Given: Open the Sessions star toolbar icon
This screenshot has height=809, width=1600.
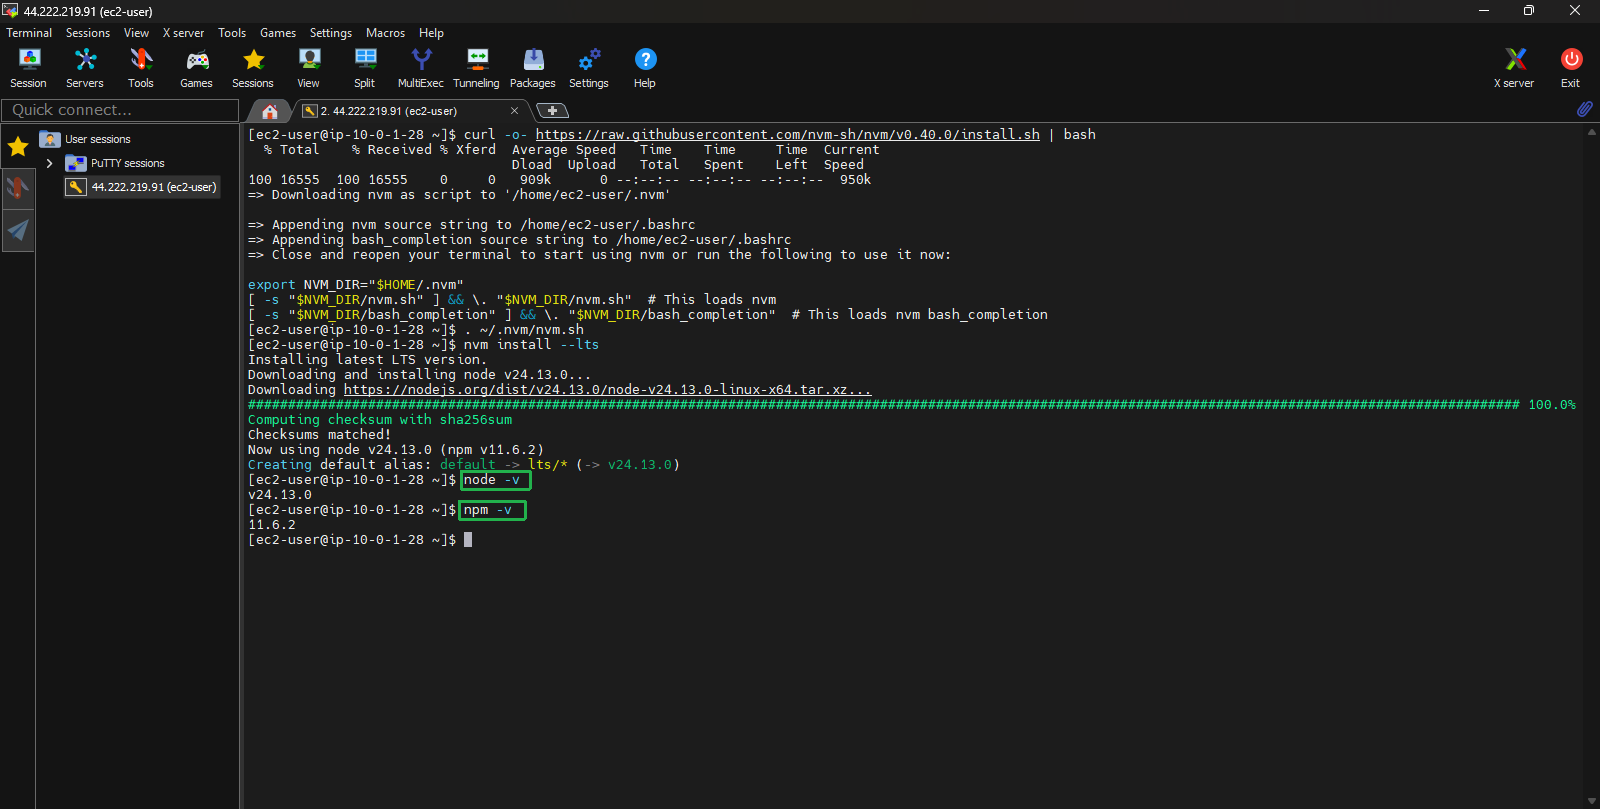Looking at the screenshot, I should 253,68.
